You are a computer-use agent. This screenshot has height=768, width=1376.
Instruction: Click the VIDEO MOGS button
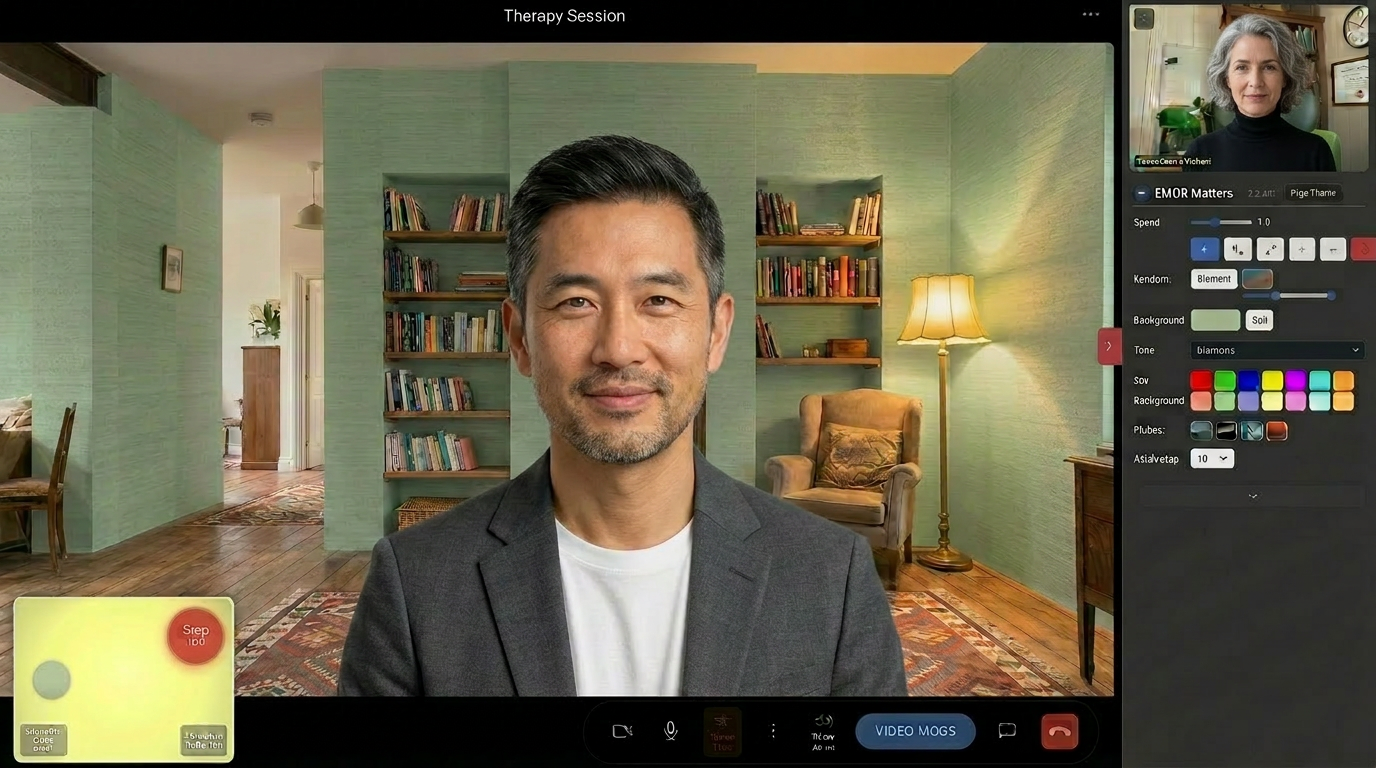pos(915,731)
